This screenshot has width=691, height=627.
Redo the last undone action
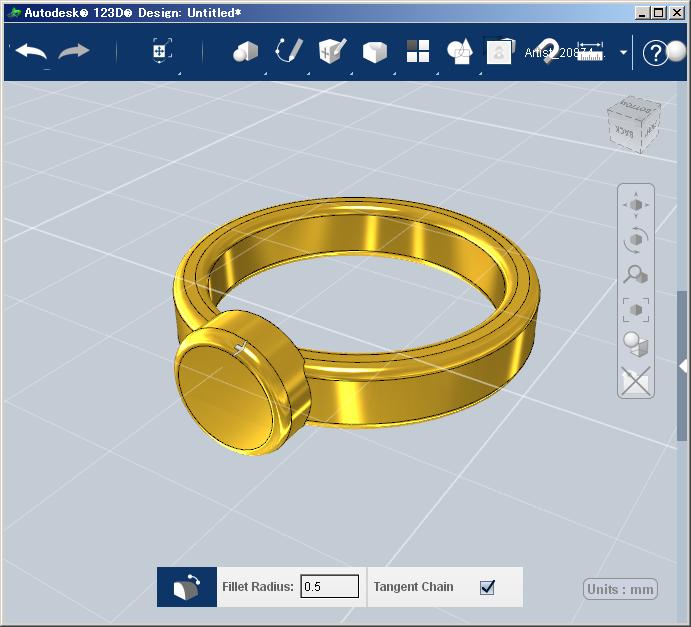point(74,52)
